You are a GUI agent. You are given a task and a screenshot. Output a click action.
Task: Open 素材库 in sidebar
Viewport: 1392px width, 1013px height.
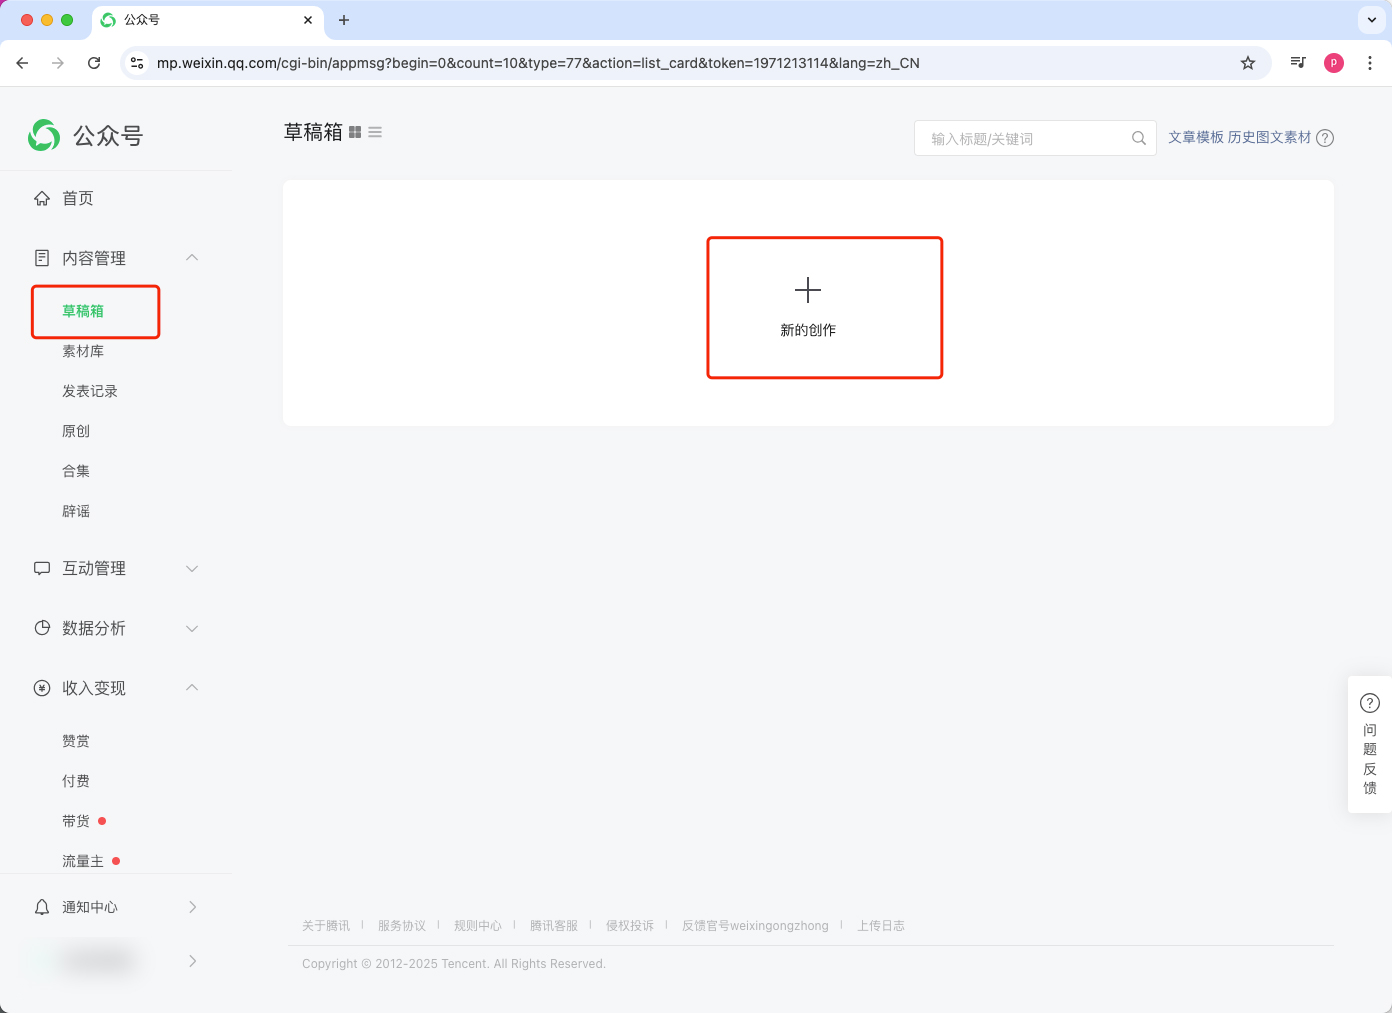pos(83,351)
